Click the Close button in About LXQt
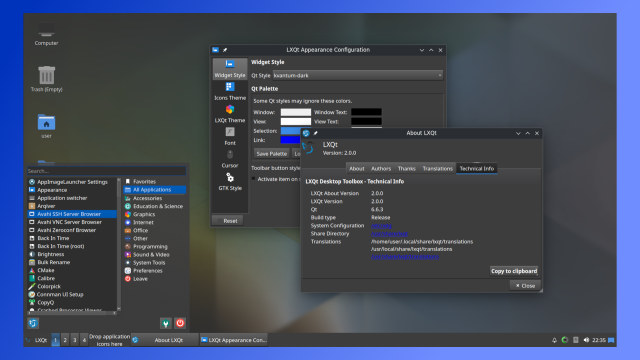The image size is (640, 360). tap(525, 286)
